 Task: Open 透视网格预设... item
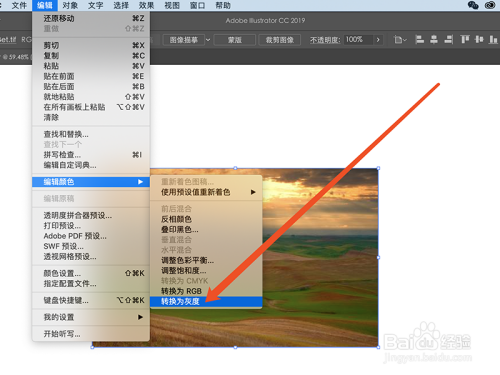pos(91,257)
